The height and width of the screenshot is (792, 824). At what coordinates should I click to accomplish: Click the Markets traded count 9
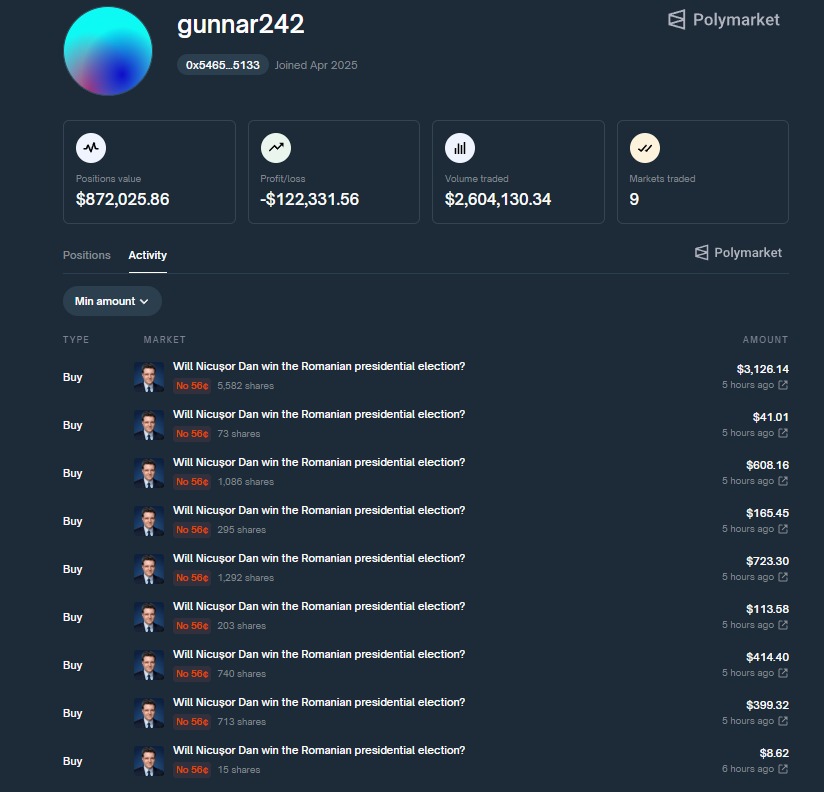634,199
